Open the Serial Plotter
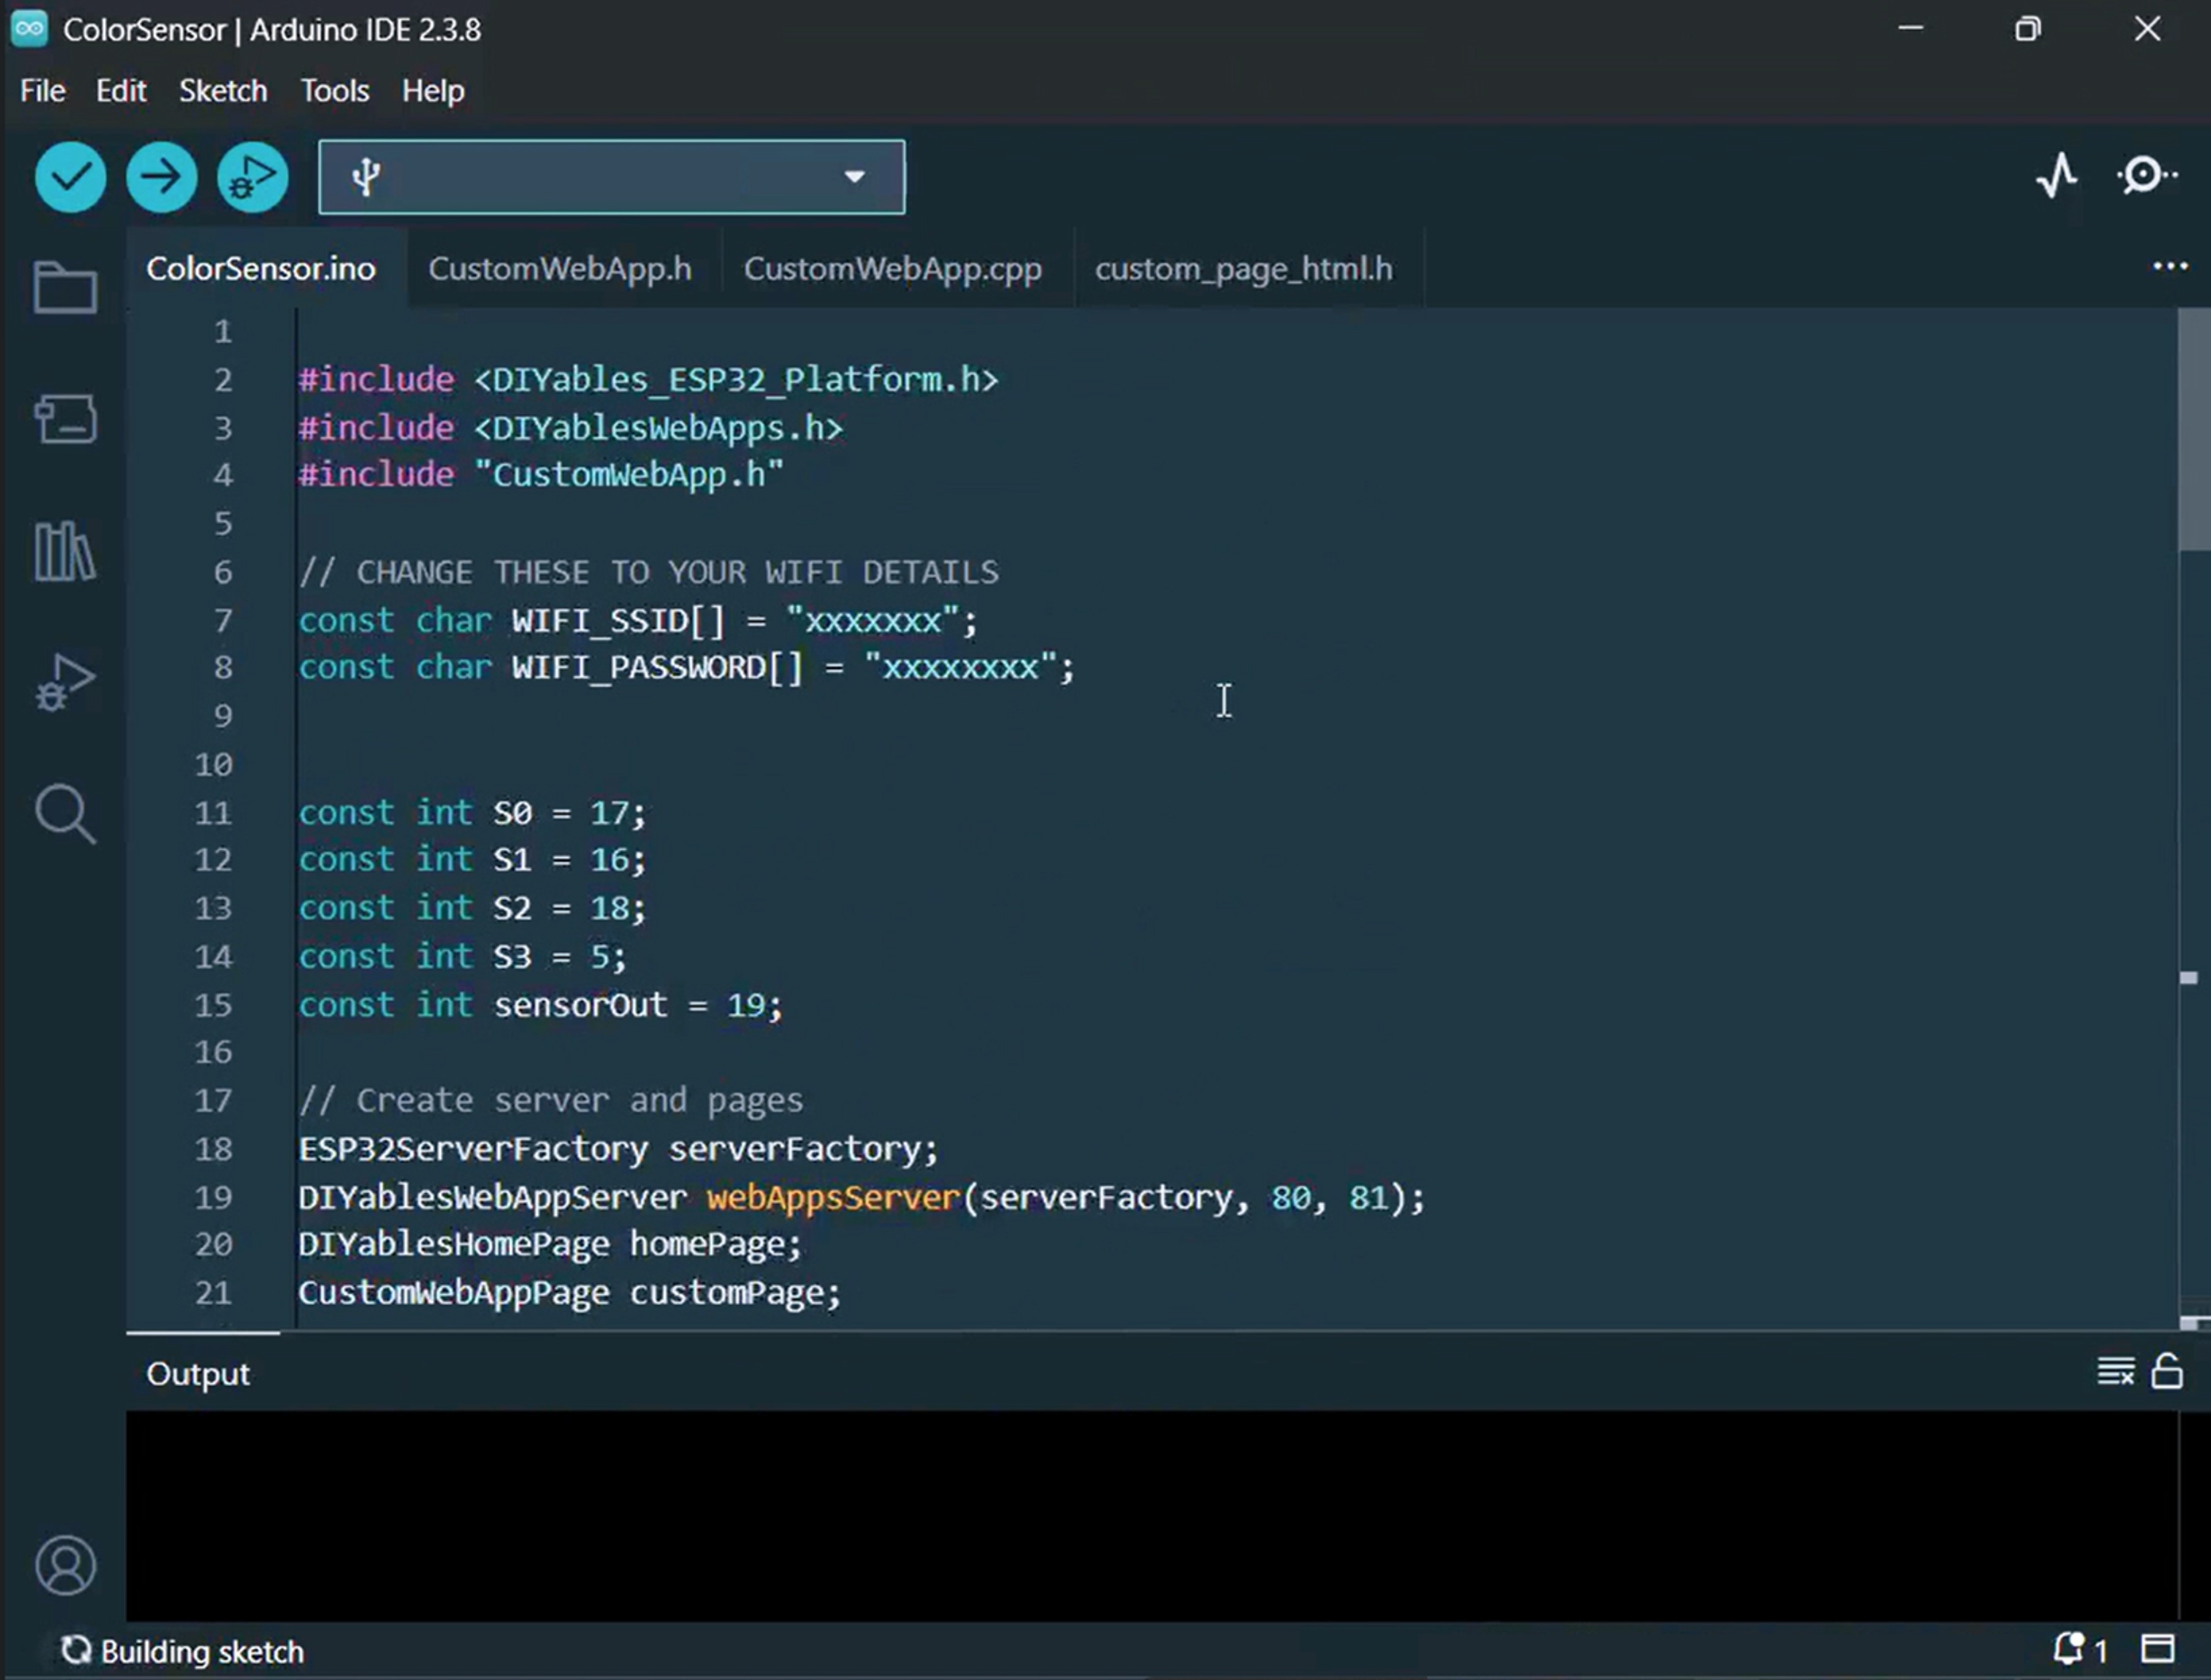Image resolution: width=2211 pixels, height=1680 pixels. click(2056, 176)
